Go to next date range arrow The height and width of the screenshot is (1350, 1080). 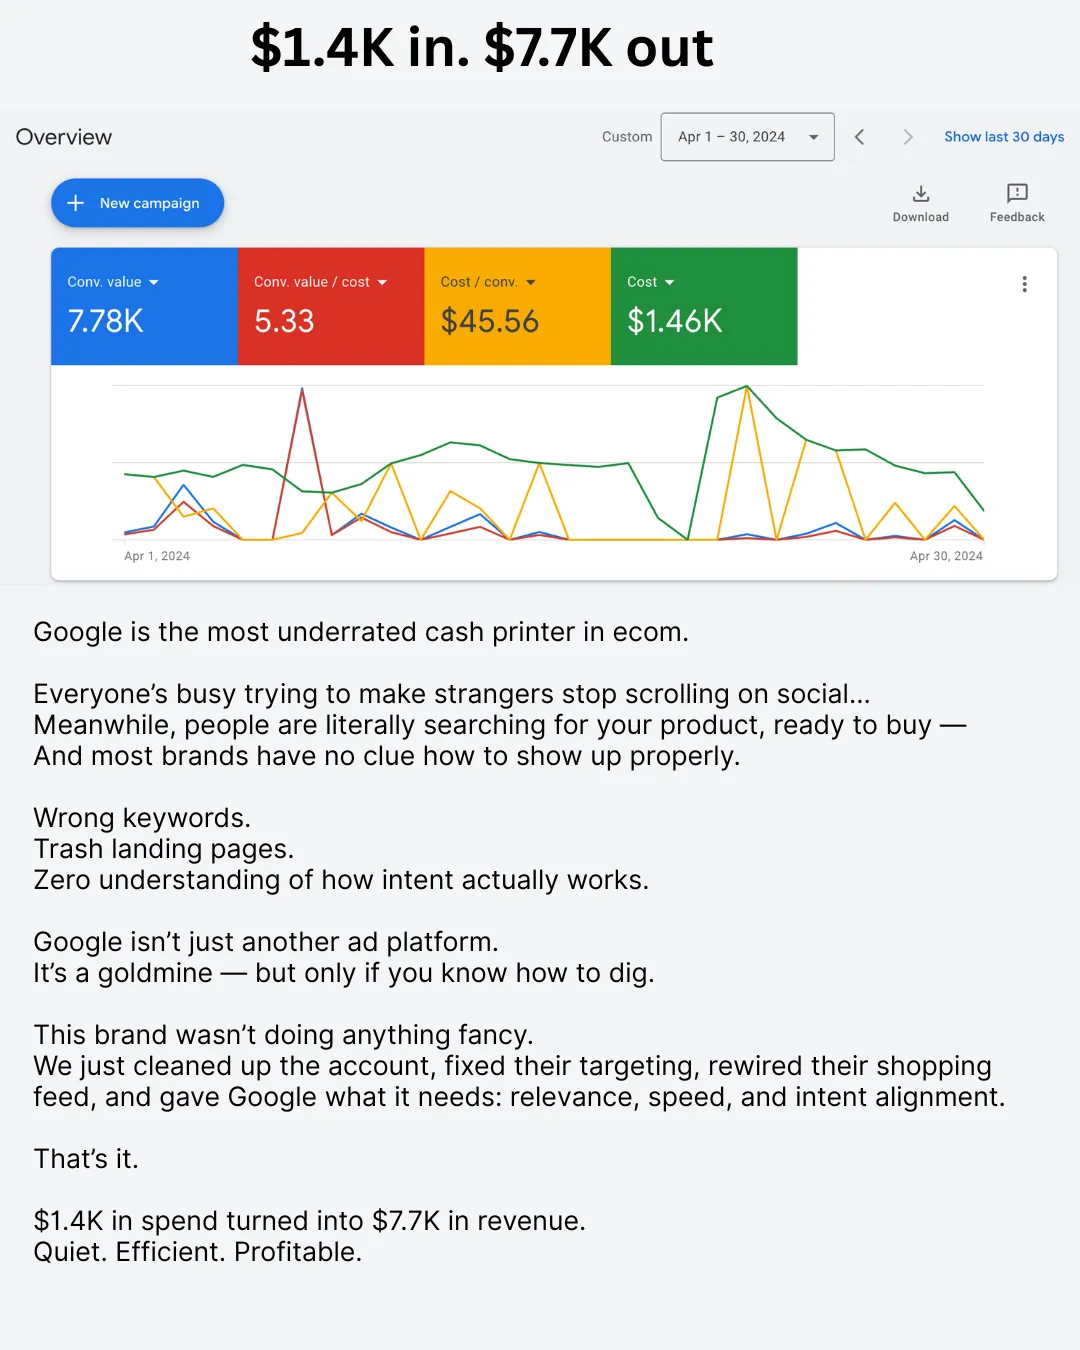tap(908, 137)
